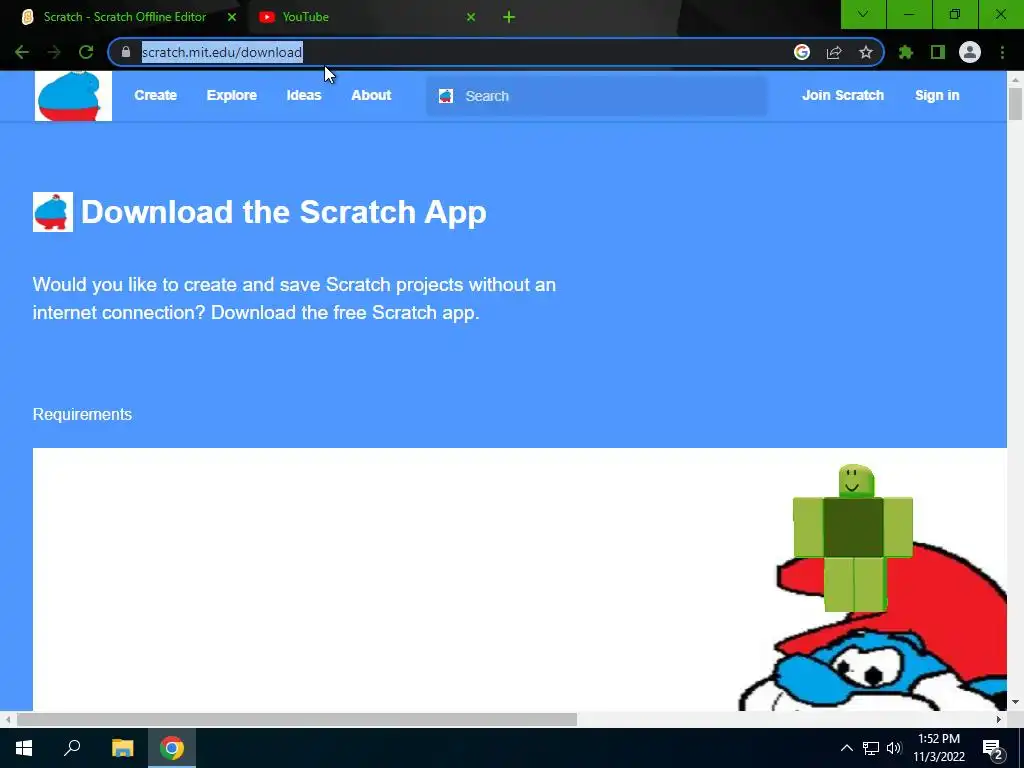Open a new tab with plus button

pyautogui.click(x=509, y=17)
